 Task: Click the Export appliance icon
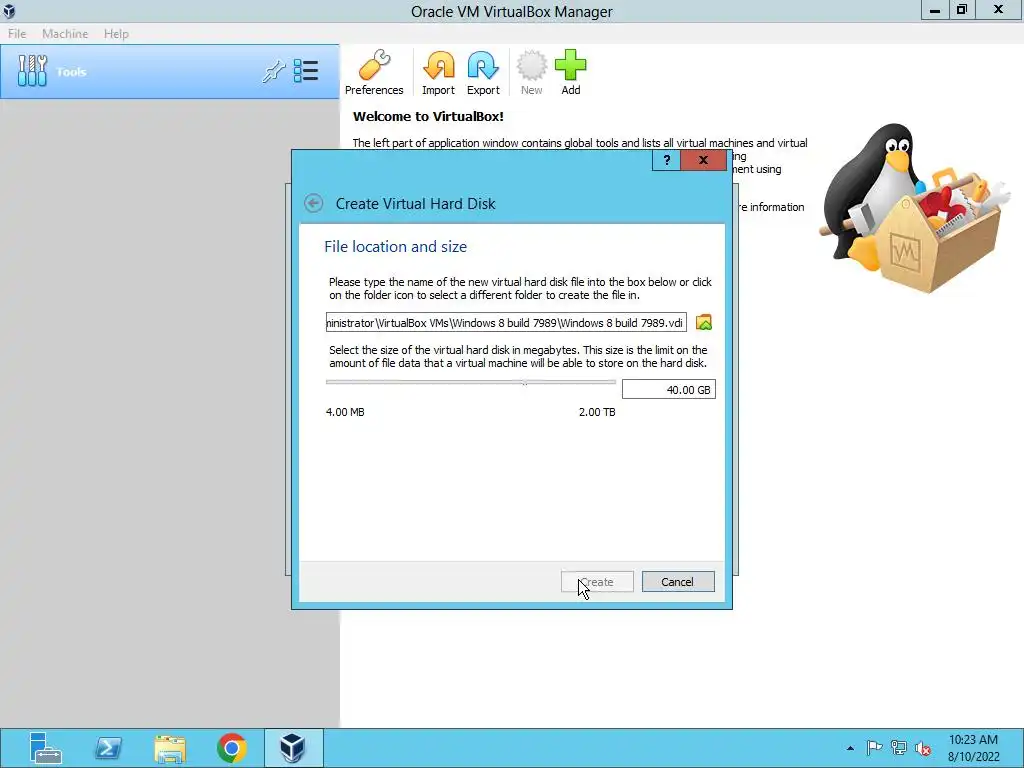(483, 72)
